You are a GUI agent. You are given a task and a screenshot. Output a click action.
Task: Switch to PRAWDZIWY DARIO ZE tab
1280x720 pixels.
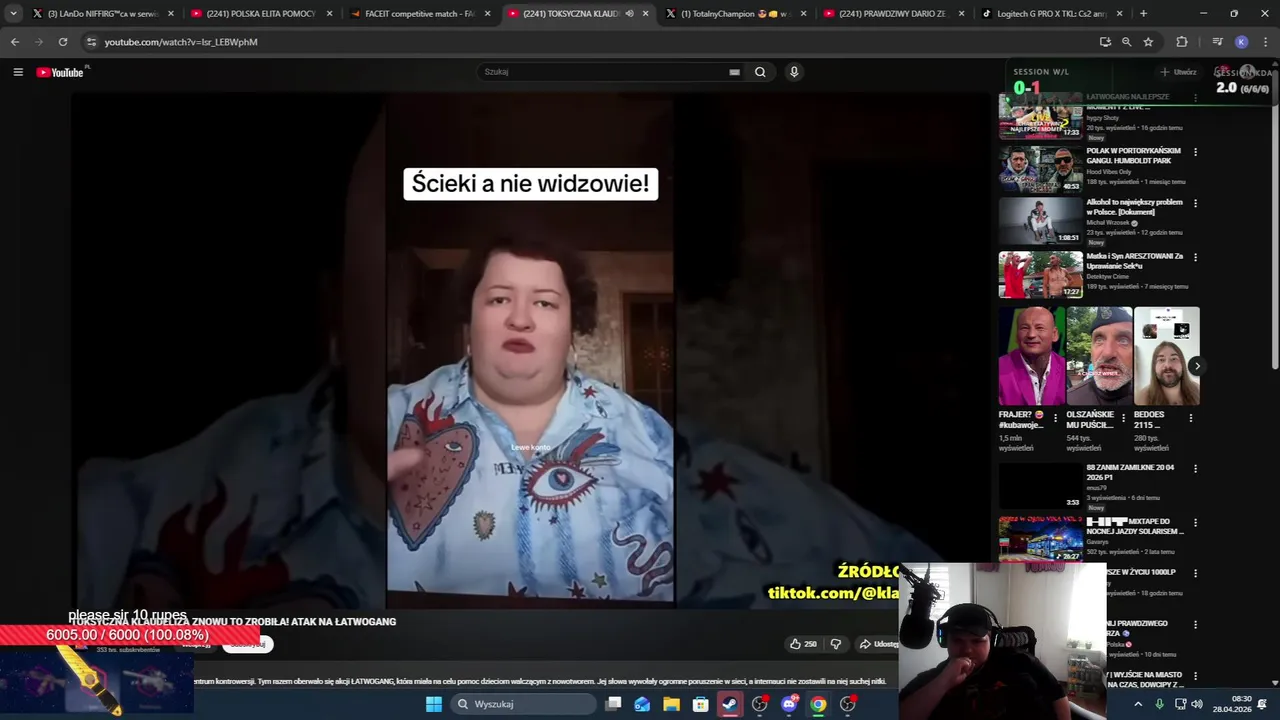tap(895, 13)
